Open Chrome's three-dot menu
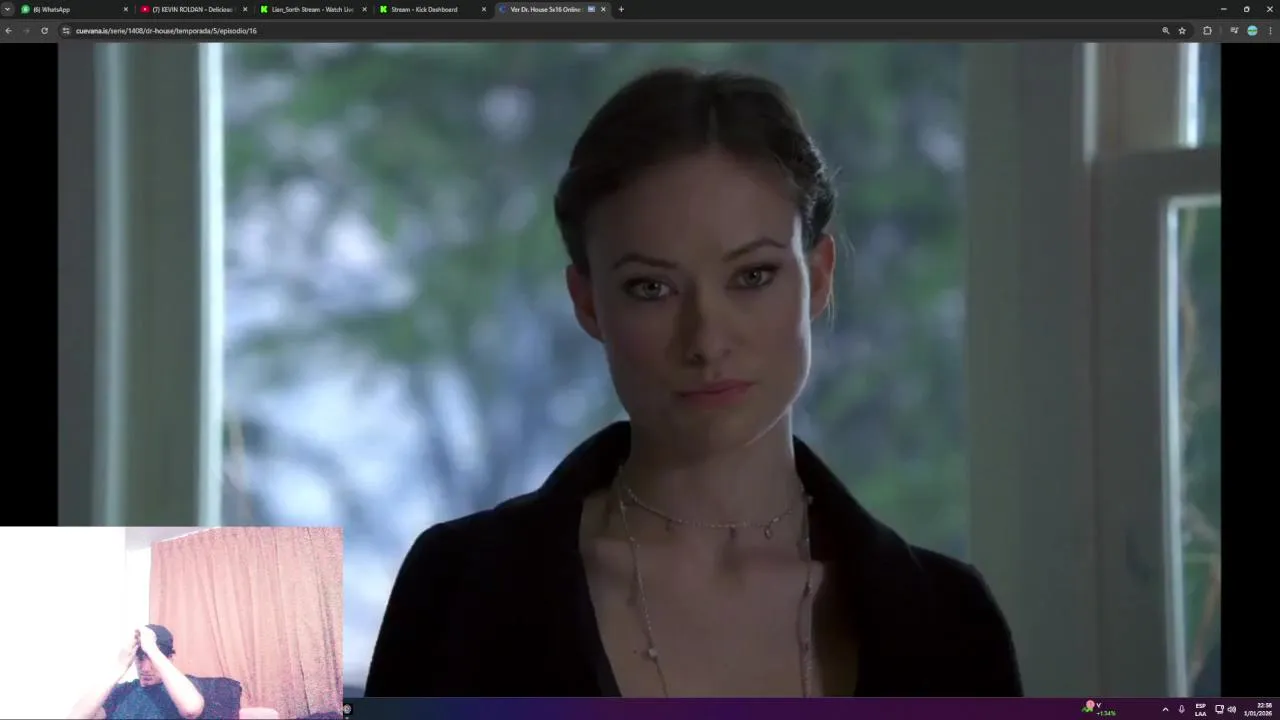Image resolution: width=1280 pixels, height=720 pixels. click(x=1270, y=31)
